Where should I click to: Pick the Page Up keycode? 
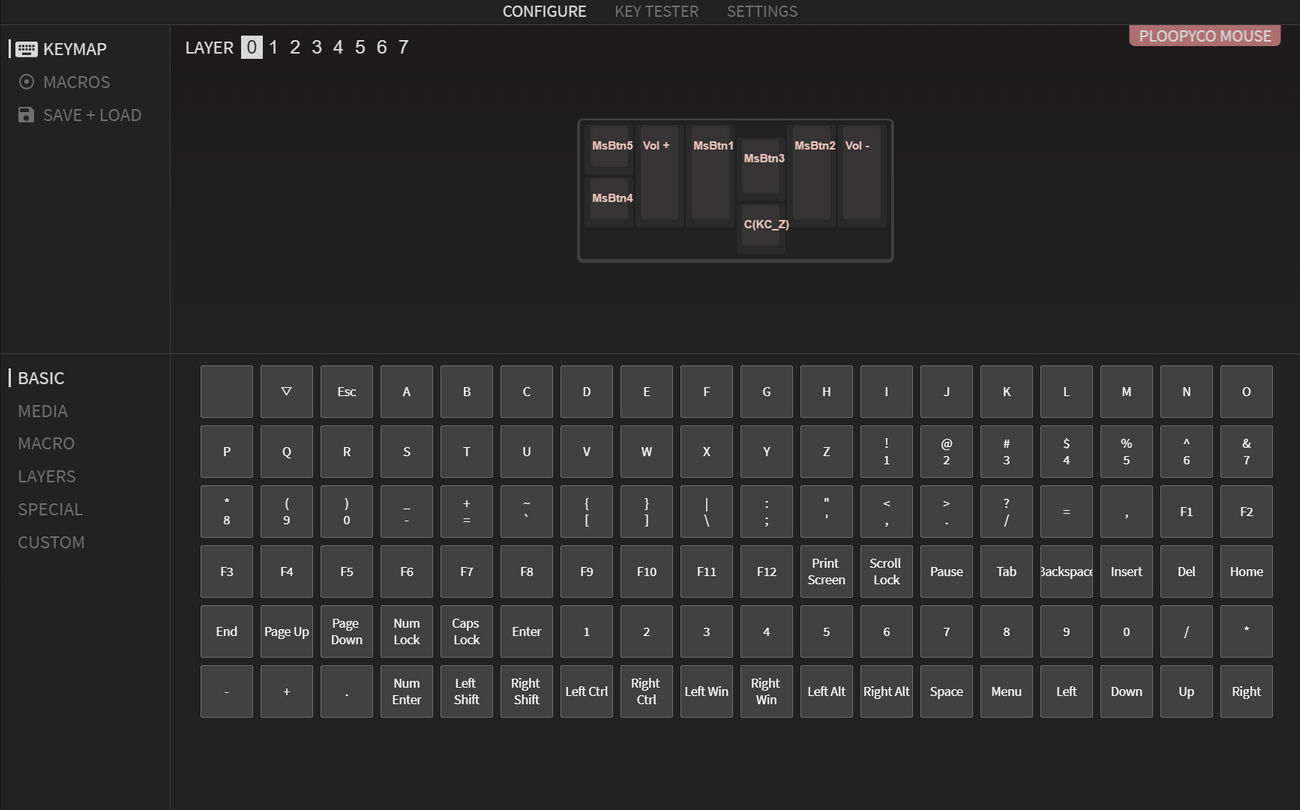286,631
